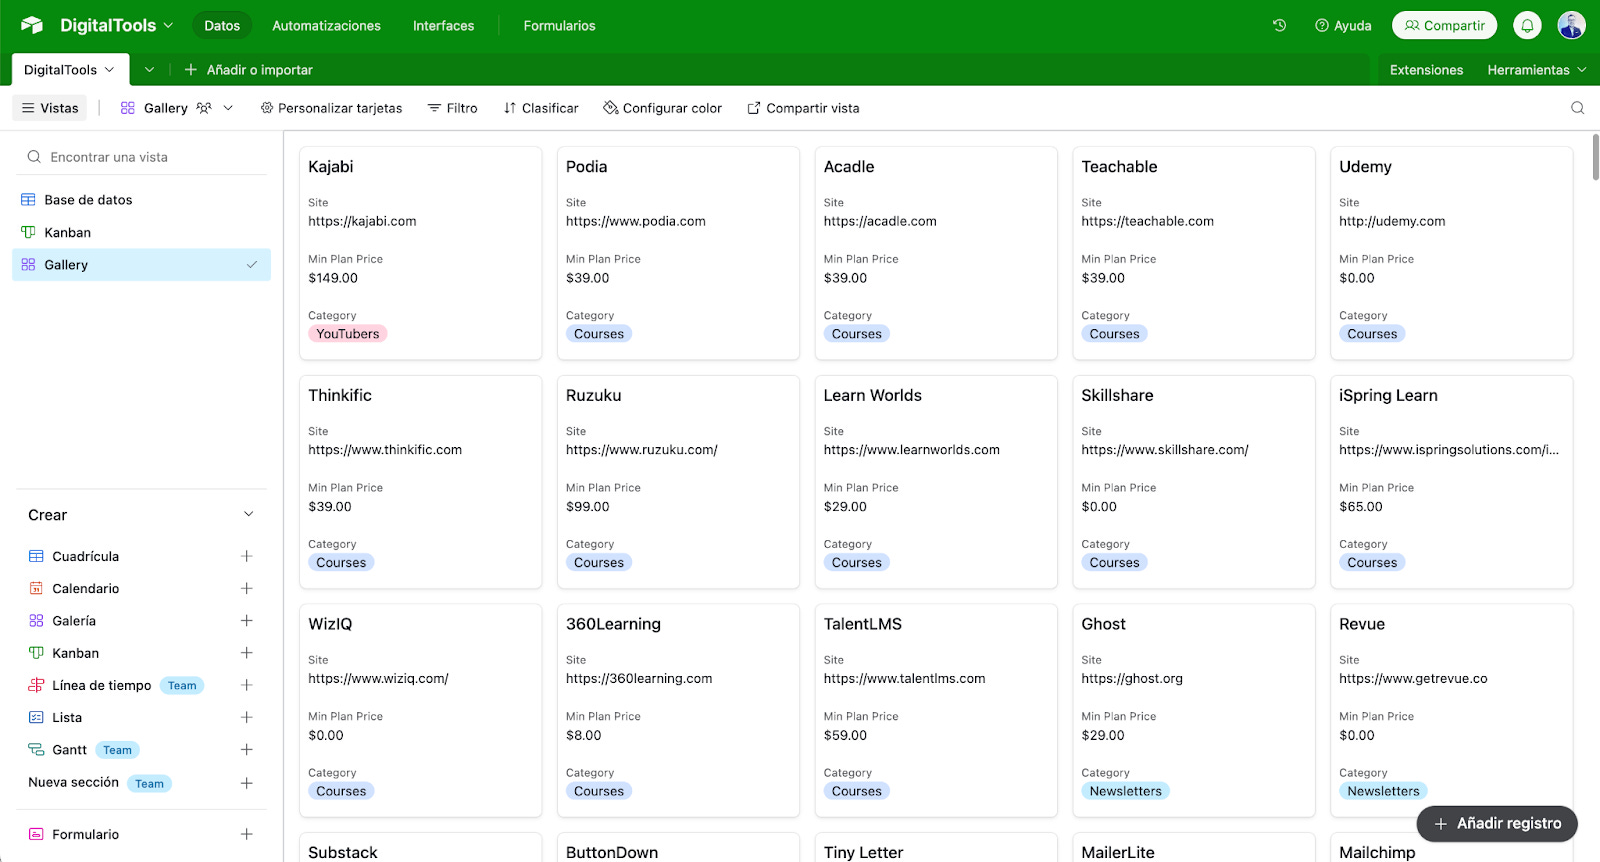1600x862 pixels.
Task: Open the Filtro menu
Action: click(452, 108)
